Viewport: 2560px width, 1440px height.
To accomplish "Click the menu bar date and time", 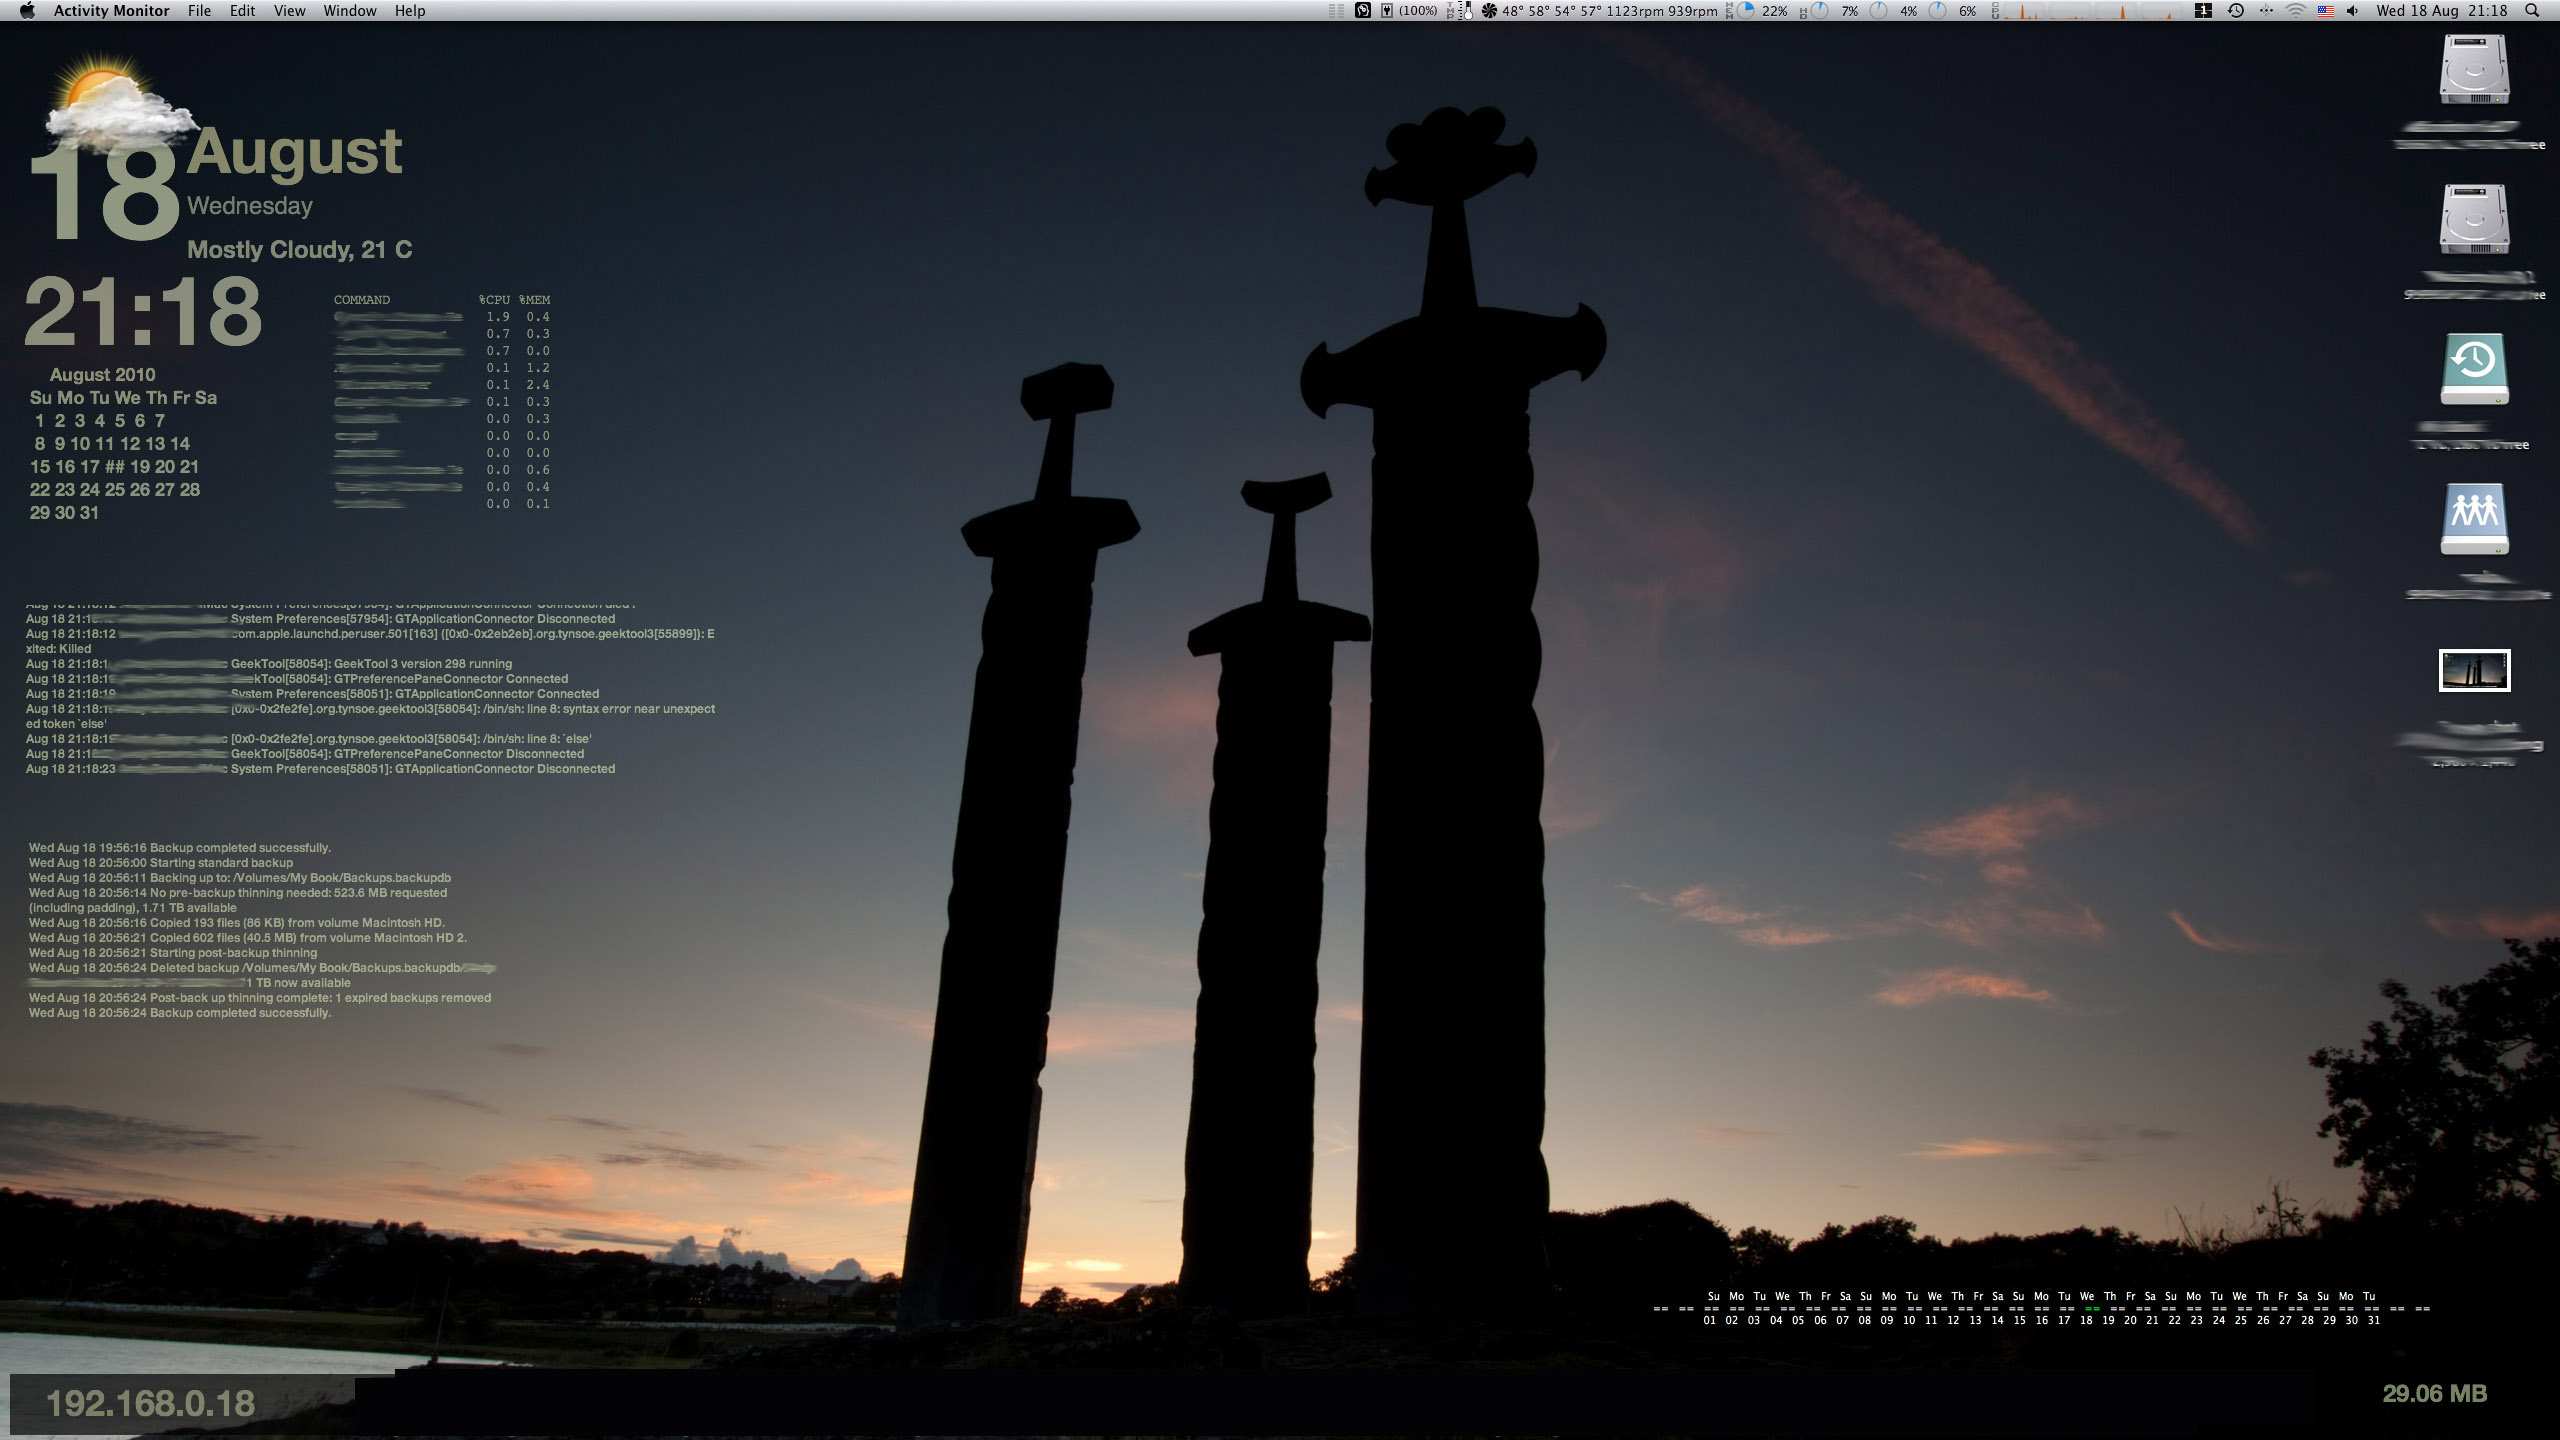I will [x=2441, y=11].
